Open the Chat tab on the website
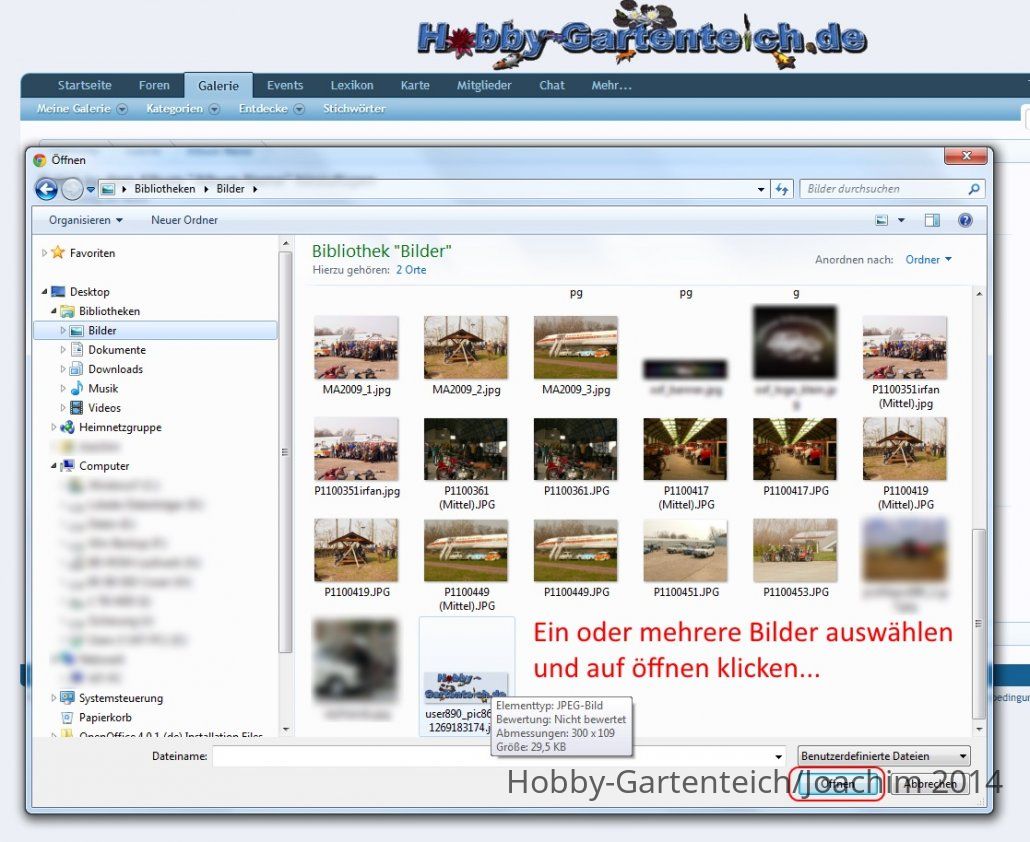The height and width of the screenshot is (842, 1030). pyautogui.click(x=552, y=85)
